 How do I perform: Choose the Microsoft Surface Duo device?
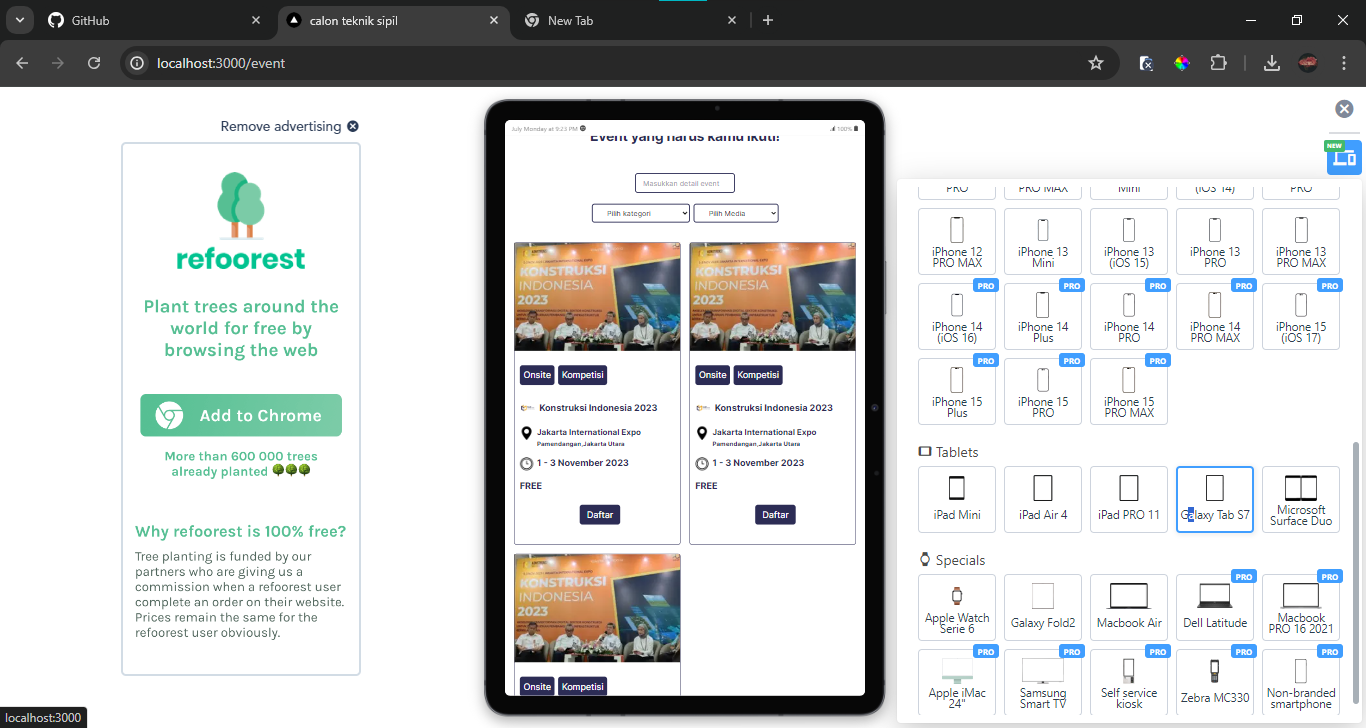(1301, 499)
